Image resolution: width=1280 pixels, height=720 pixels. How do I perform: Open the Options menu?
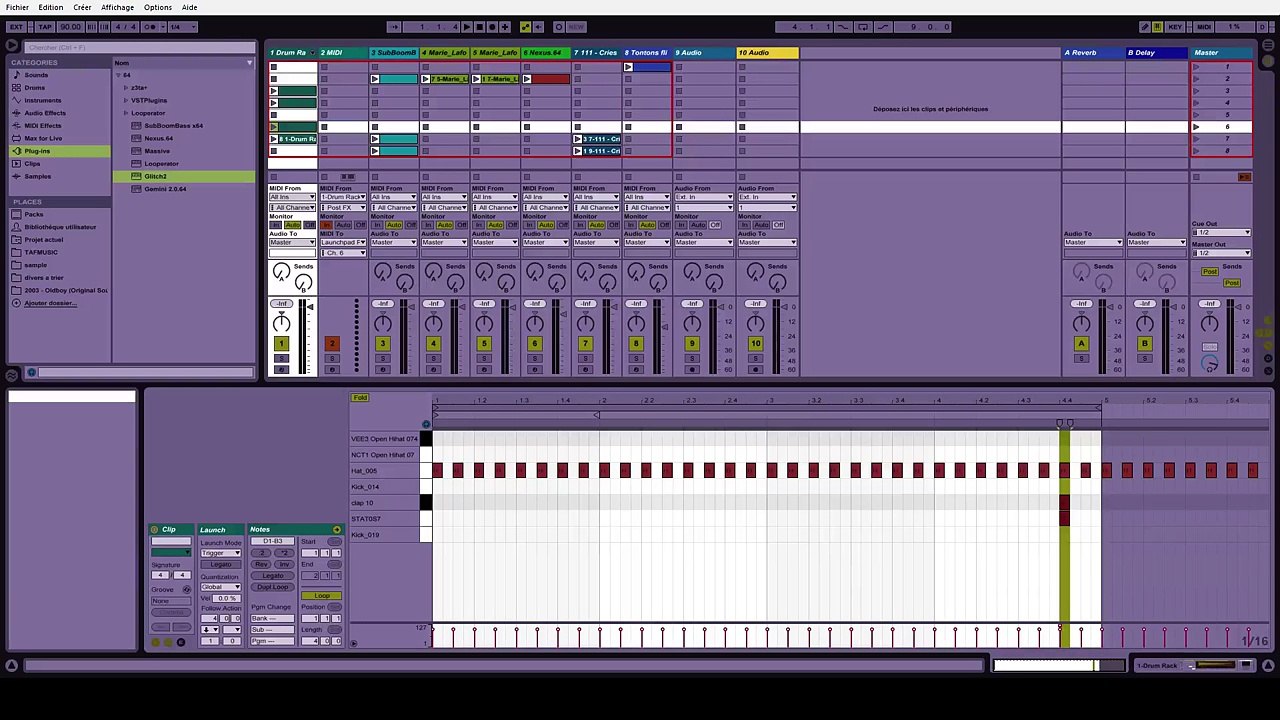(158, 7)
